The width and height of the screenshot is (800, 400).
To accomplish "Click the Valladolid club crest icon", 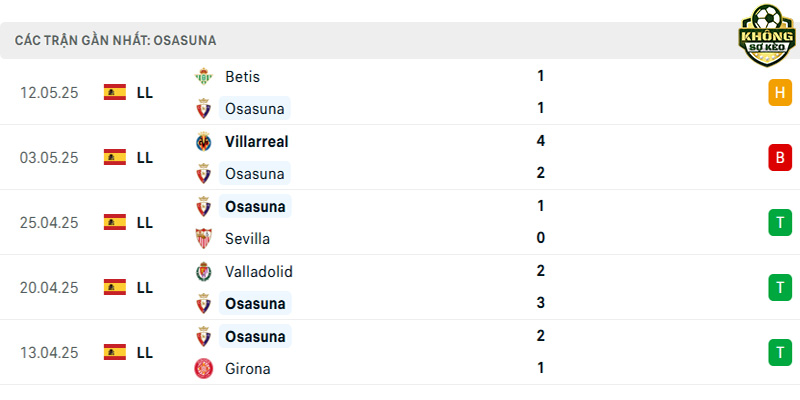I will click(204, 271).
